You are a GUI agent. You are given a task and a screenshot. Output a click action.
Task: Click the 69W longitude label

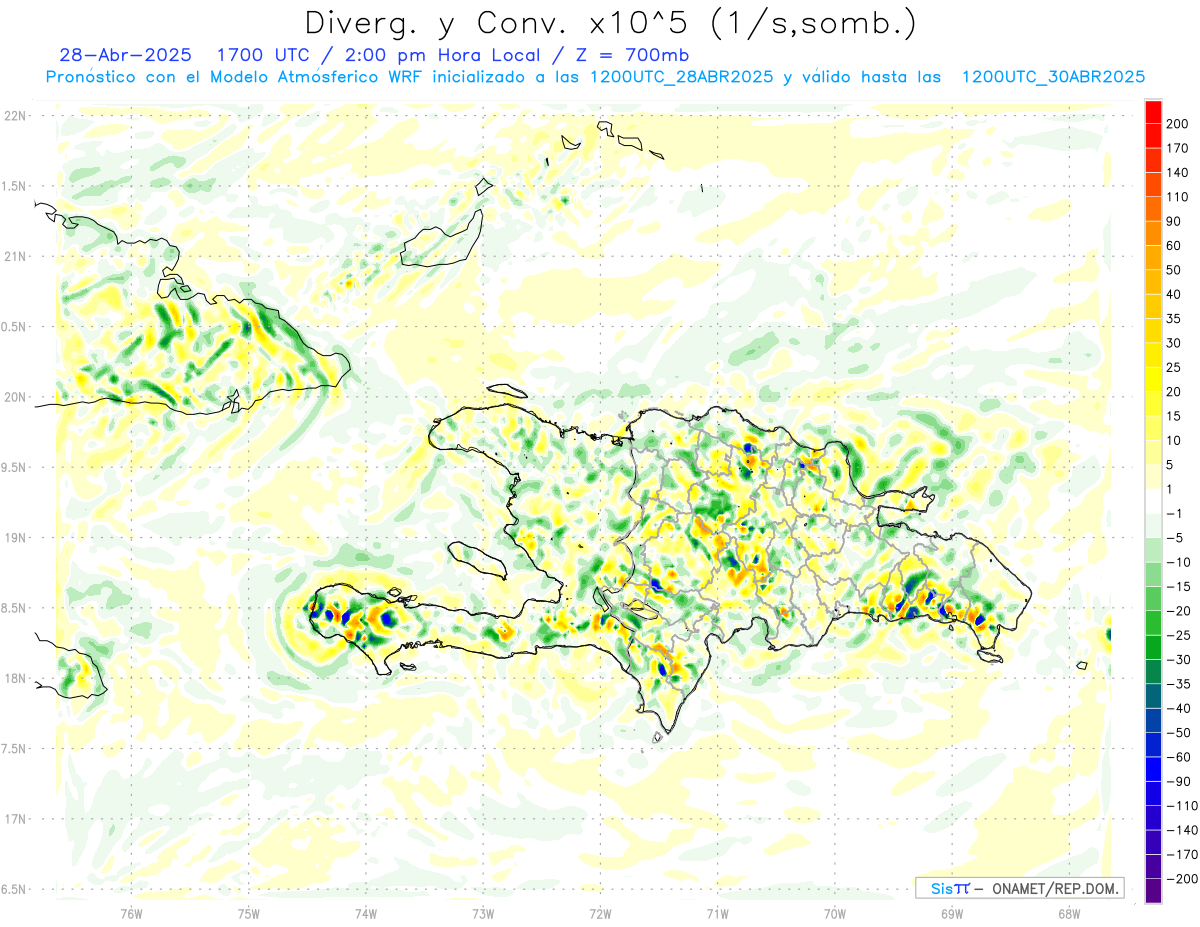(x=952, y=913)
